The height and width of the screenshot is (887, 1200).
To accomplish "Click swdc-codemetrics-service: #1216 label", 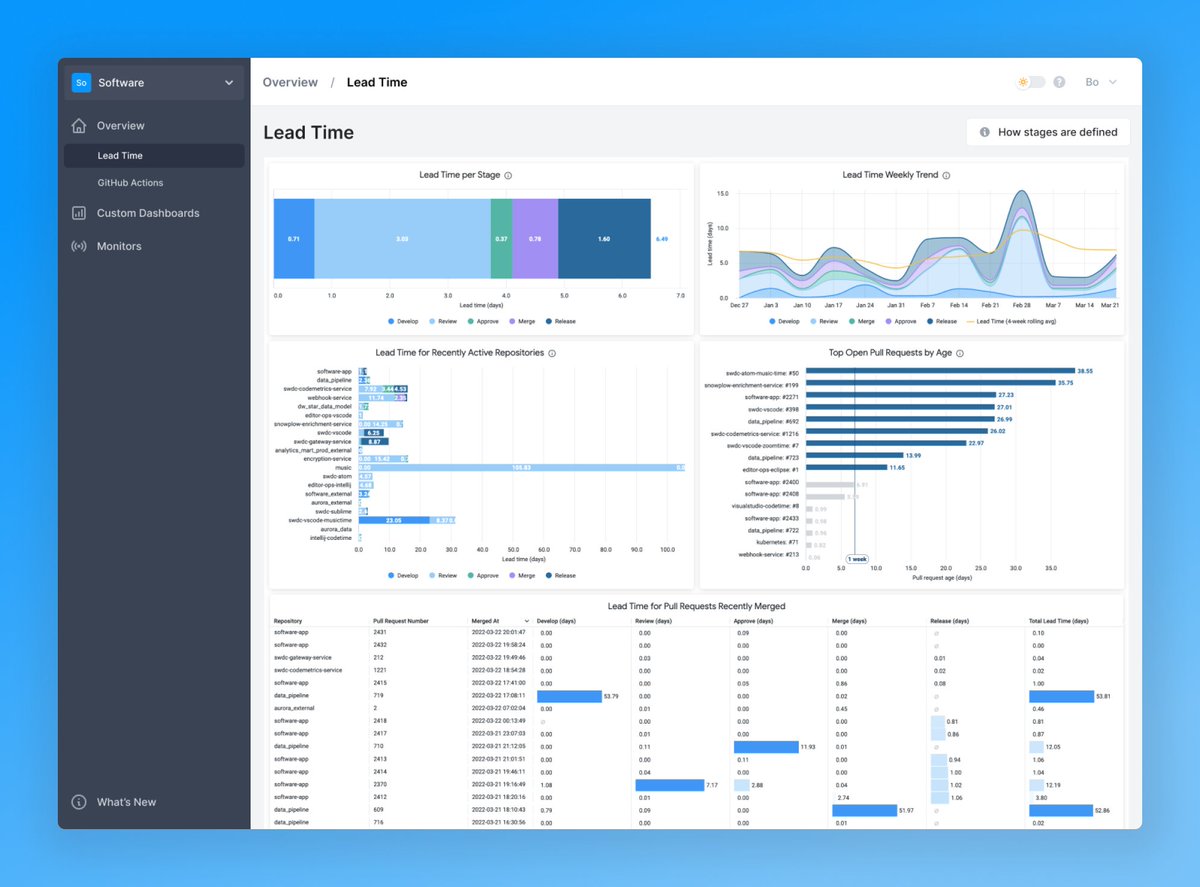I will (x=755, y=433).
